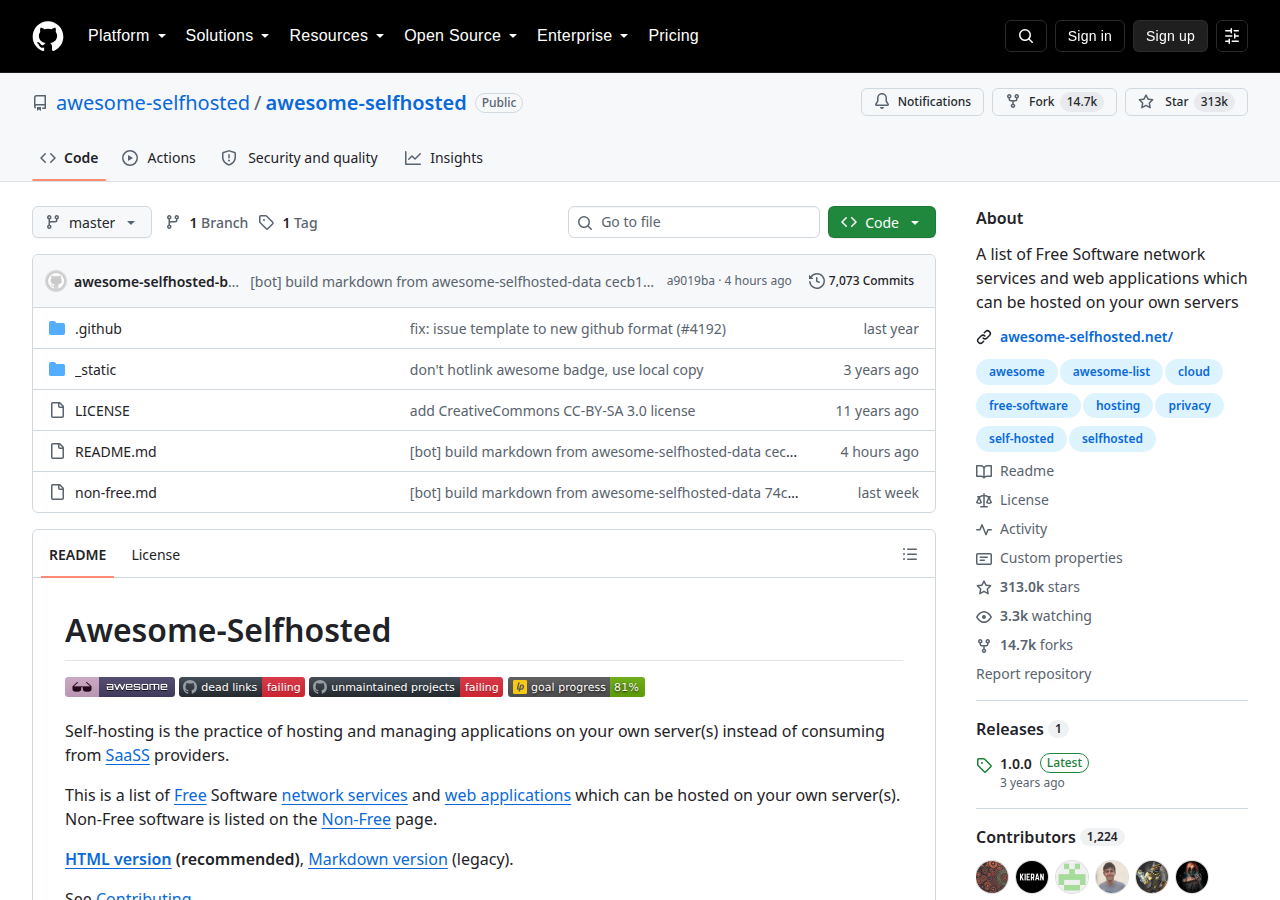Focus the Go to file search field
This screenshot has height=900, width=1280.
694,222
